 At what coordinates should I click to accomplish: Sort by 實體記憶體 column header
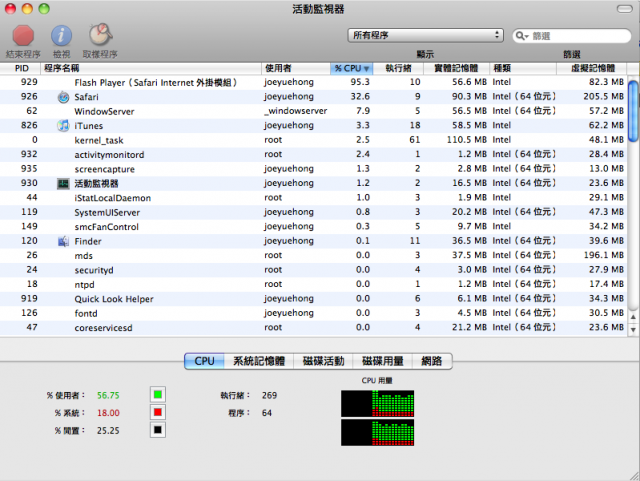point(456,68)
